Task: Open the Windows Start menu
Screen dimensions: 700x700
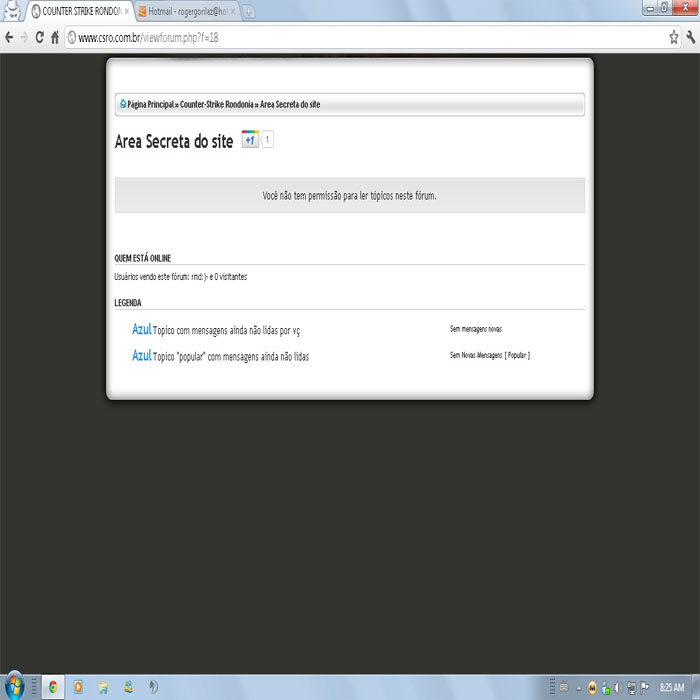Action: pos(13,686)
